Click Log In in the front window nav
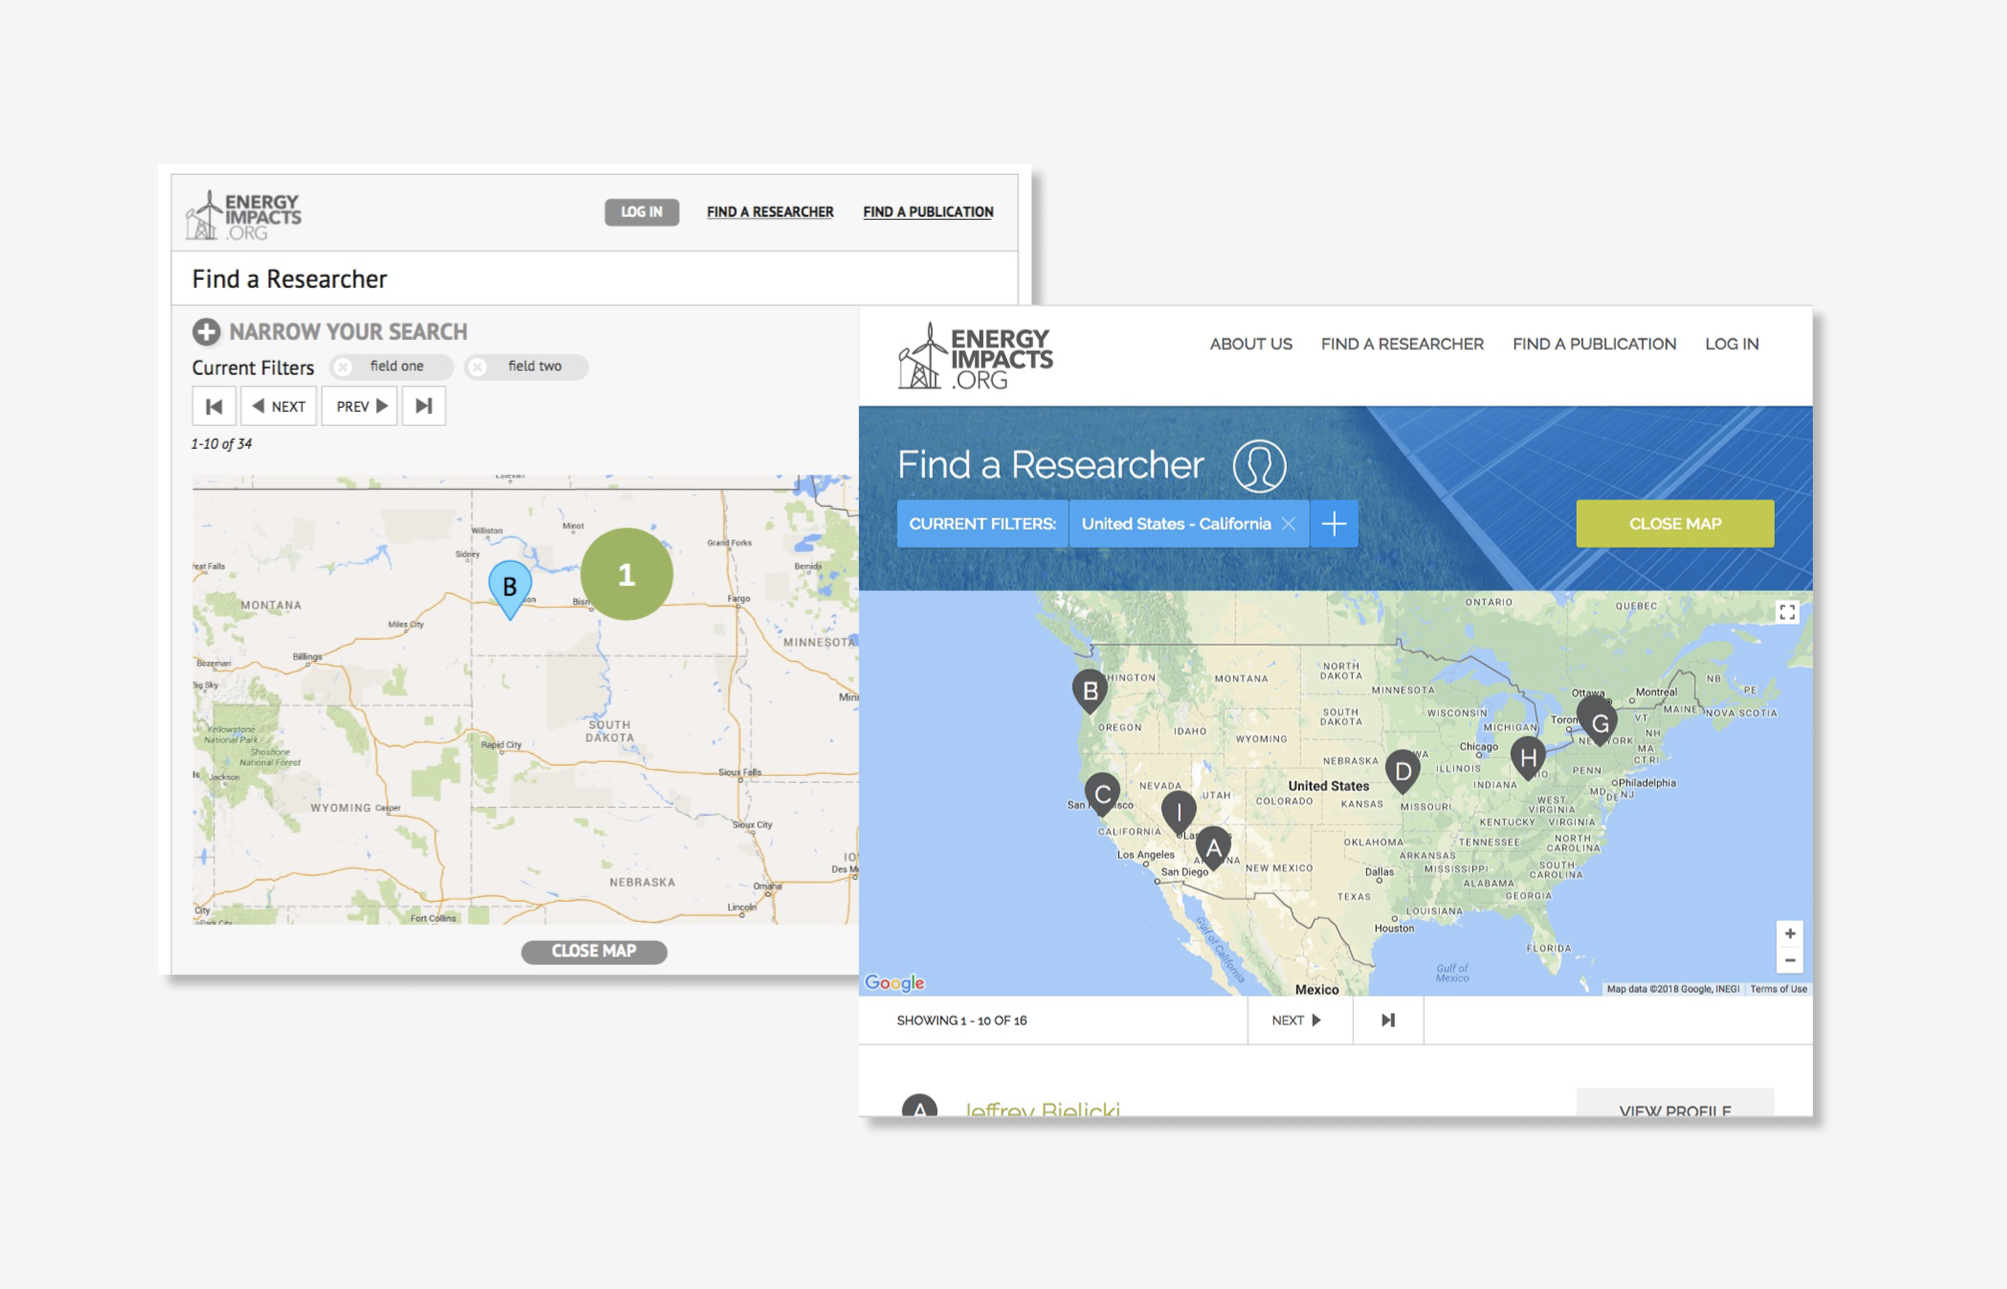This screenshot has height=1289, width=2007. pyautogui.click(x=1731, y=344)
